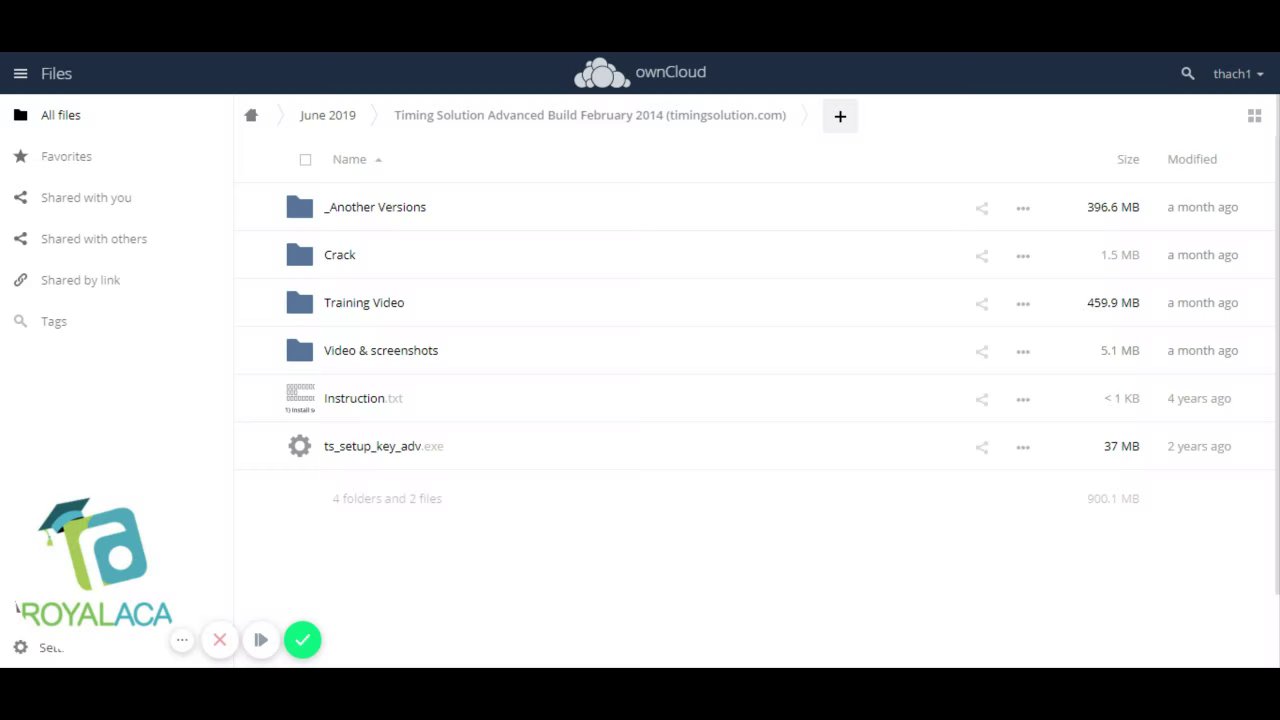The image size is (1280, 720).
Task: Sort by Modified column header
Action: point(1192,159)
